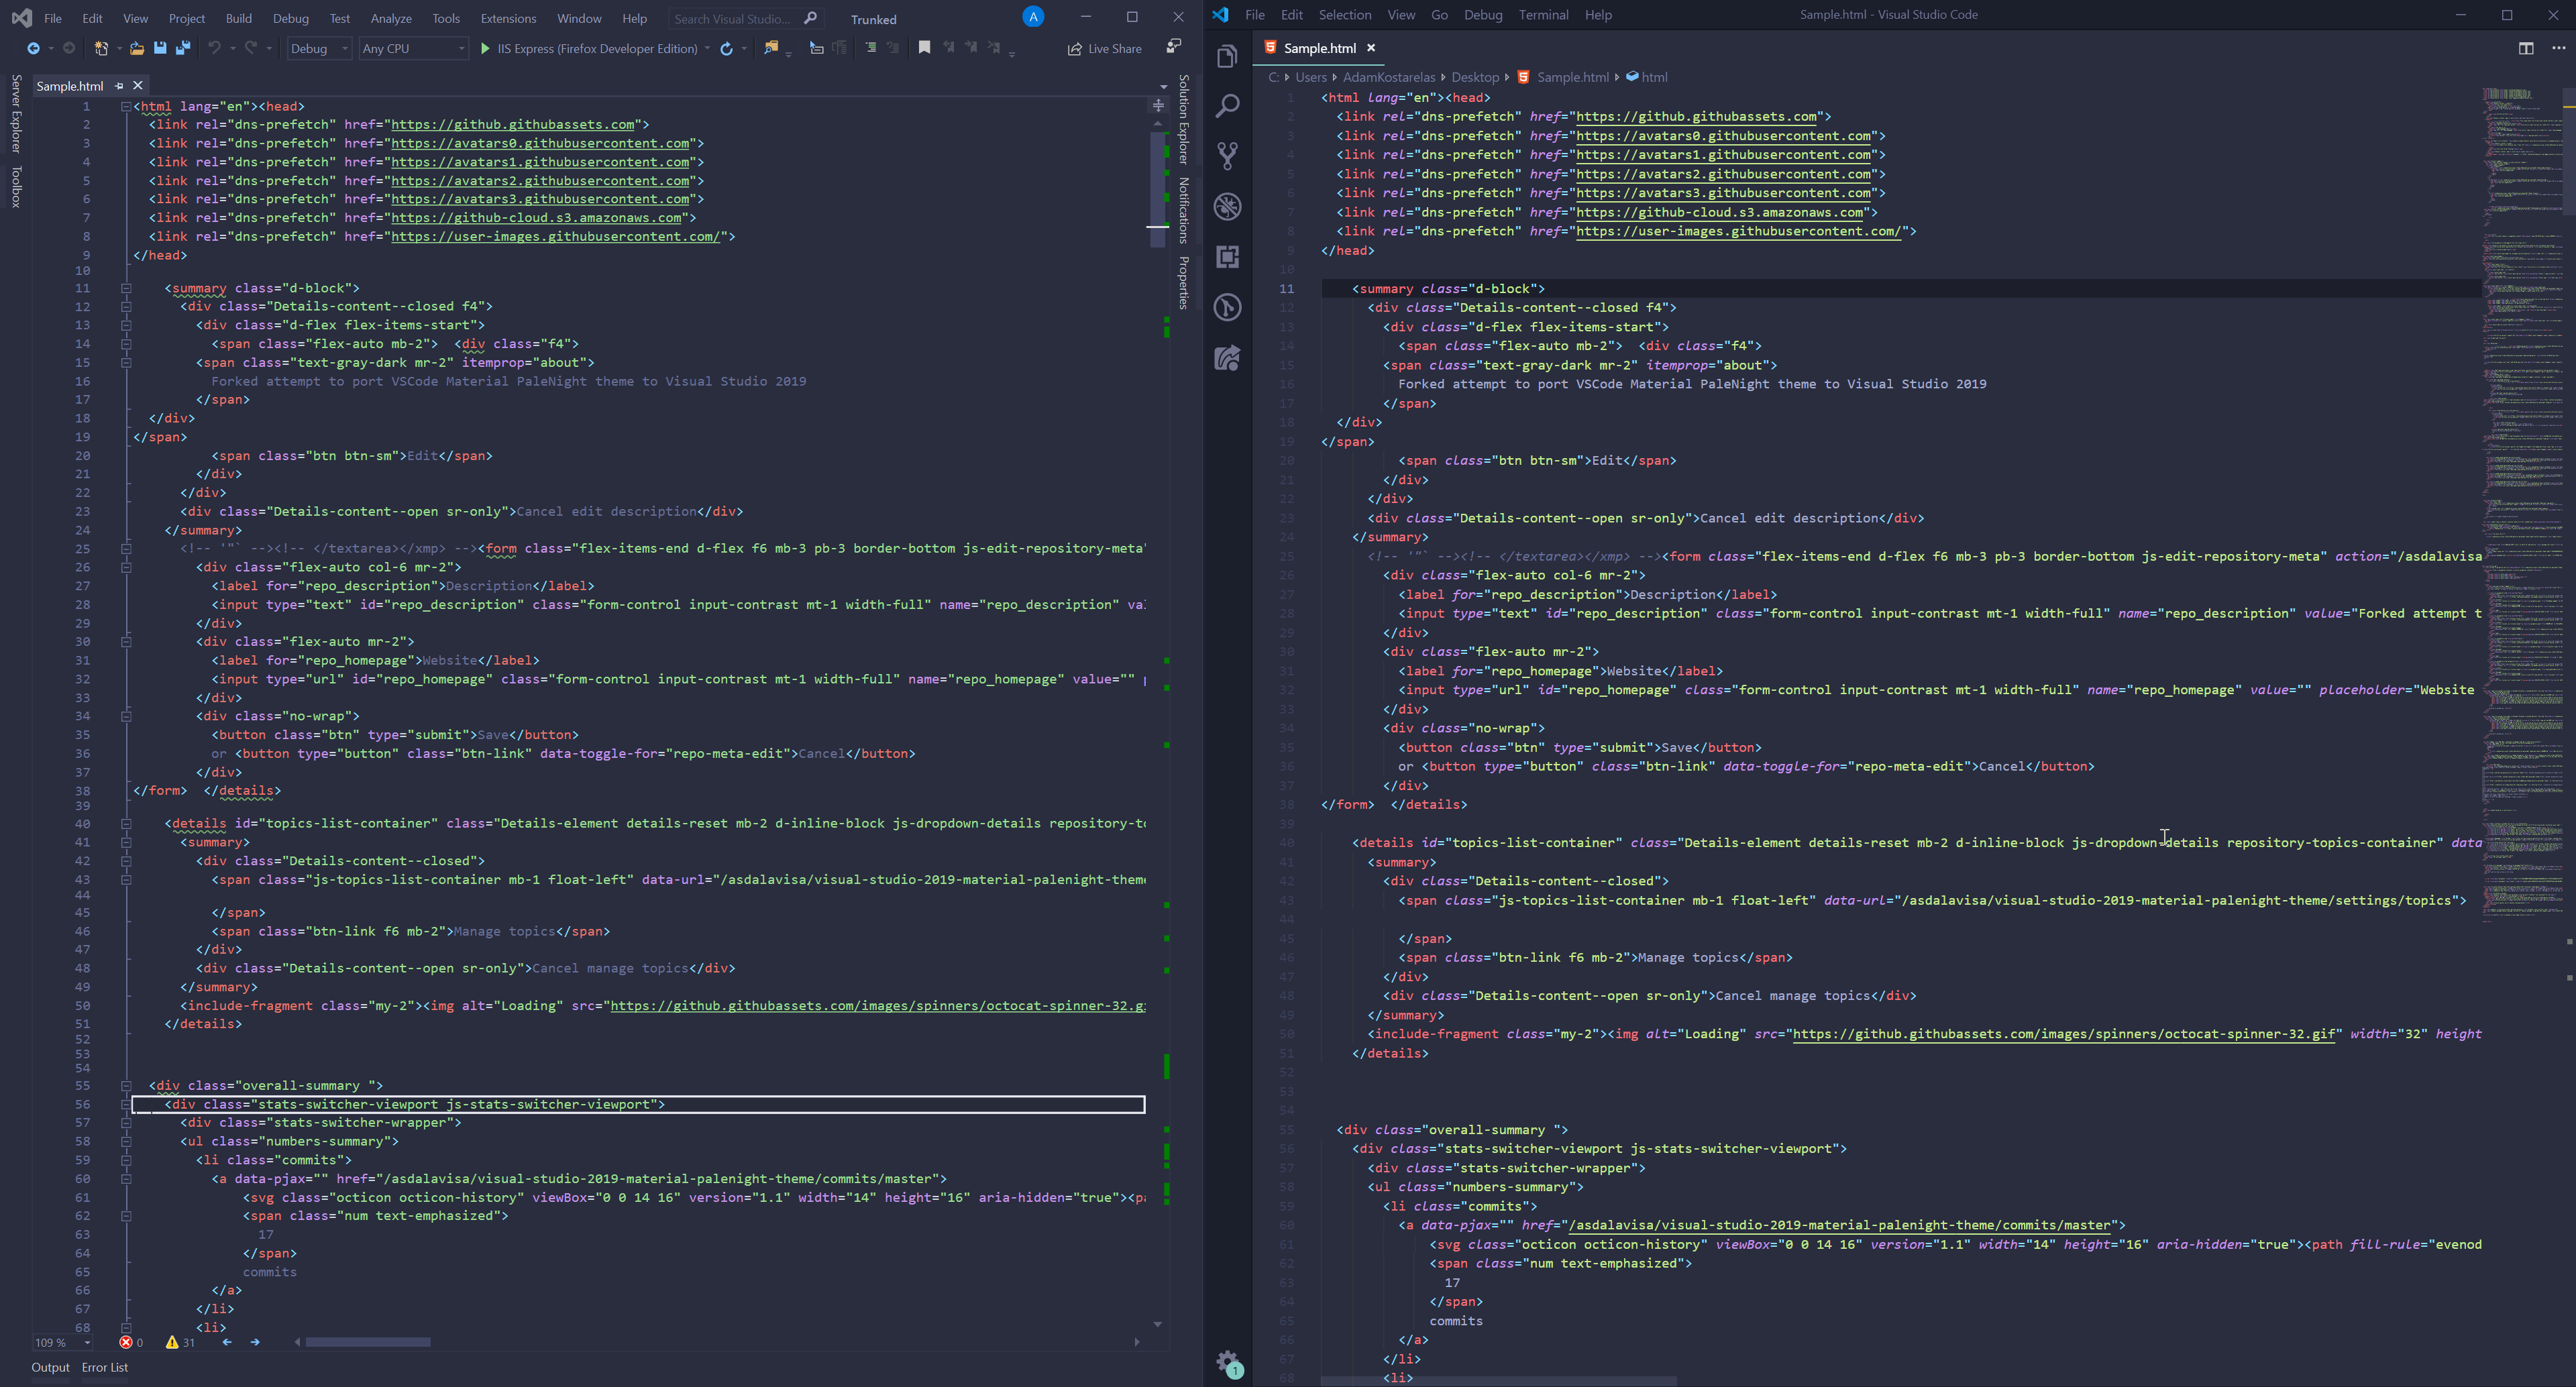Open the Terminal menu in VS Code

tap(1543, 15)
